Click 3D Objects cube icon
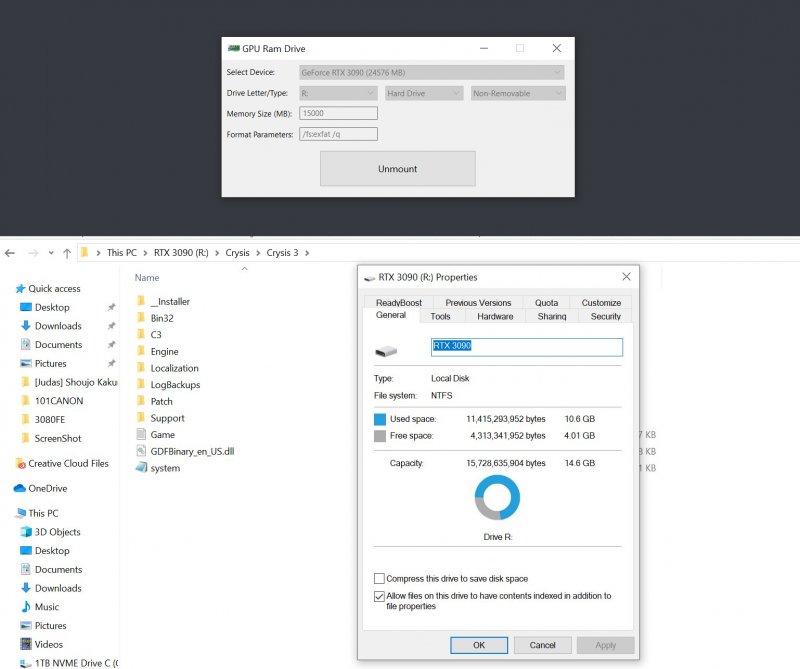Image resolution: width=800 pixels, height=669 pixels. (26, 532)
